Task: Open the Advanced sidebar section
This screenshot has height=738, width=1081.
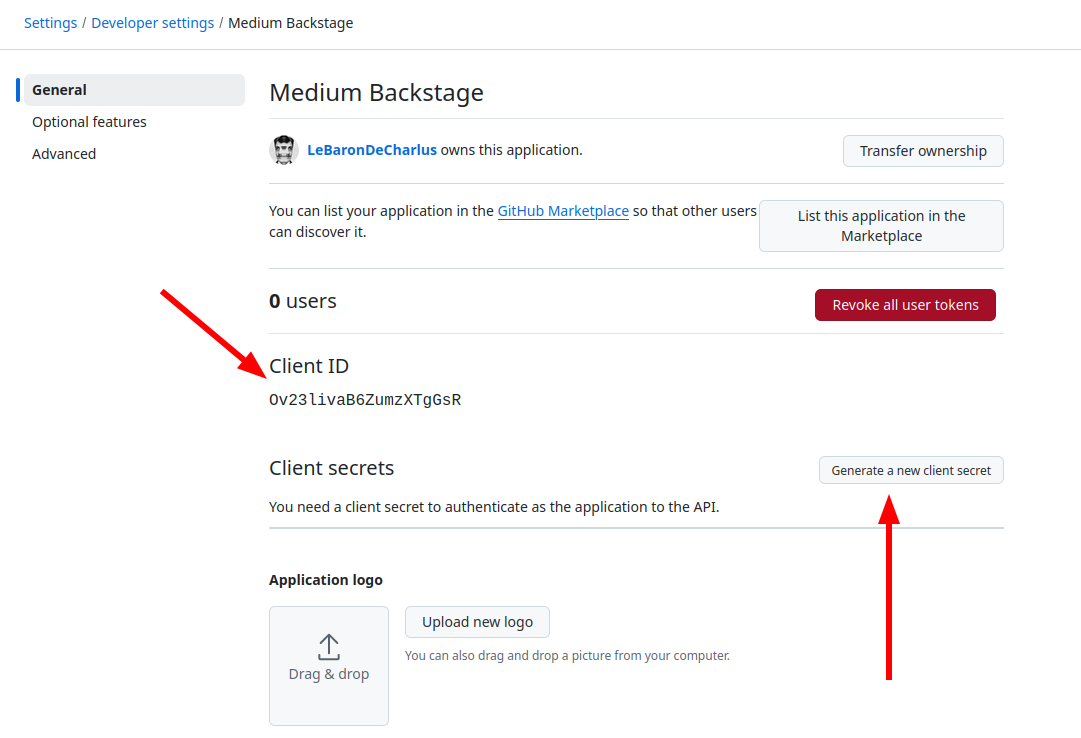Action: point(64,154)
